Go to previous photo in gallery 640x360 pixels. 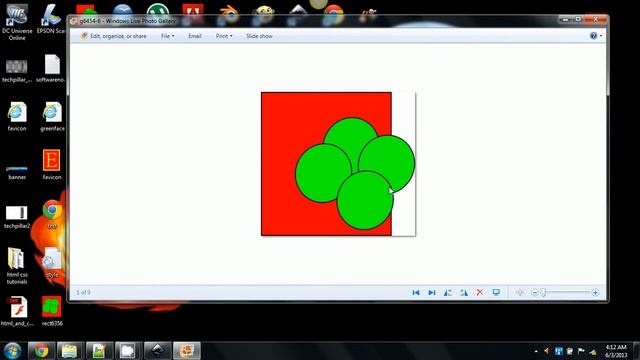coord(416,292)
